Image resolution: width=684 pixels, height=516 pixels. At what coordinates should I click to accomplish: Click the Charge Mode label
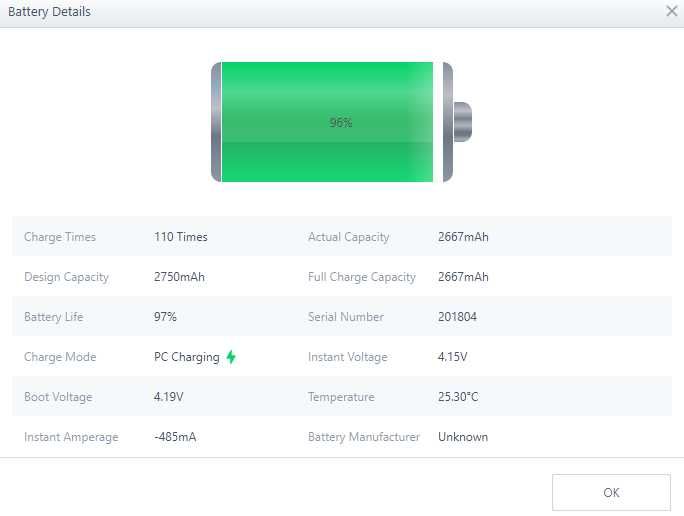click(60, 357)
